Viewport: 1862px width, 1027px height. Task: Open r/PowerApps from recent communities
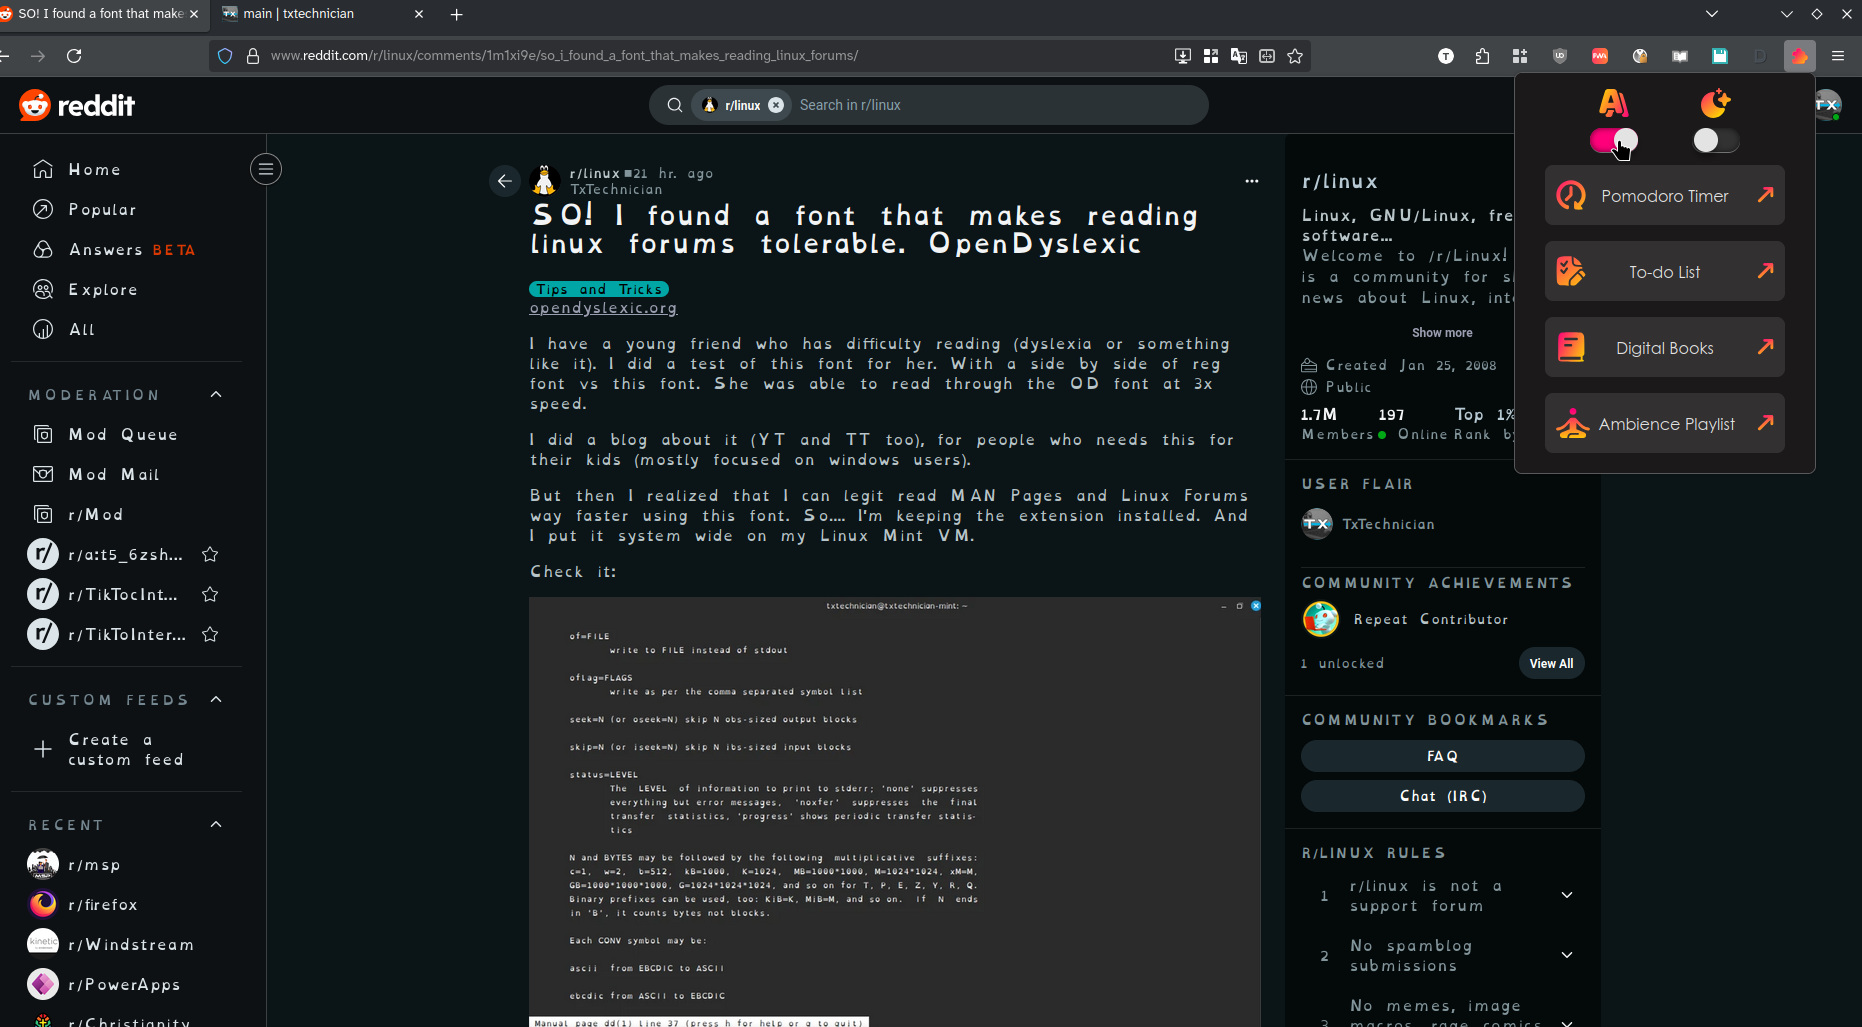[x=126, y=984]
